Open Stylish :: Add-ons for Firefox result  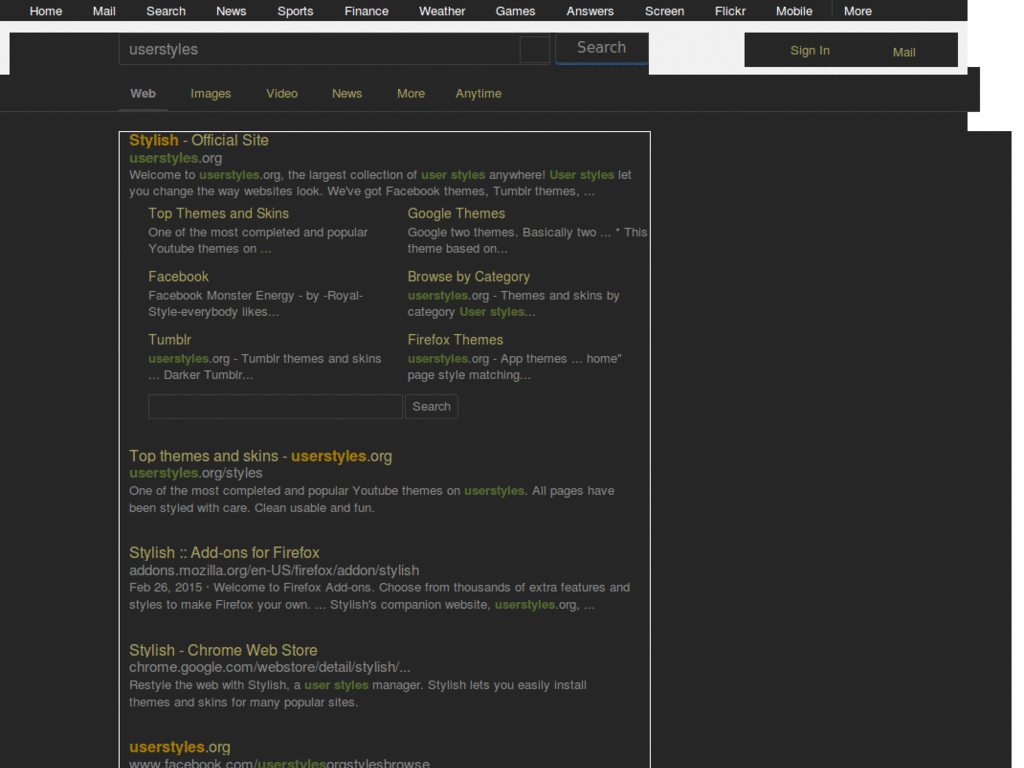click(224, 552)
